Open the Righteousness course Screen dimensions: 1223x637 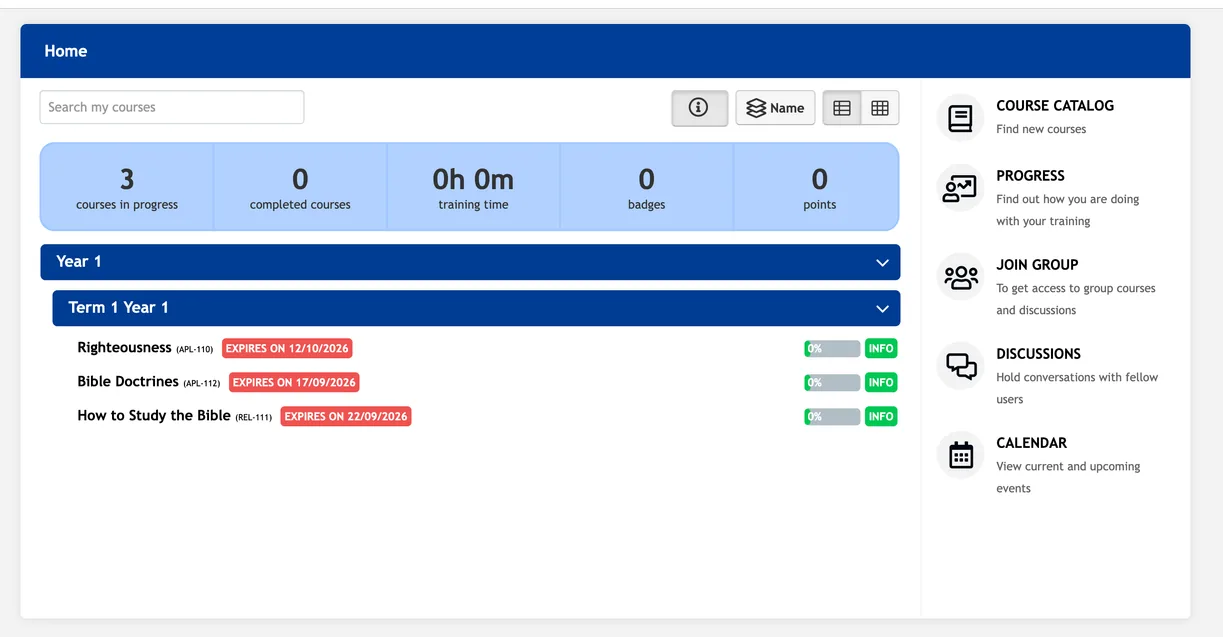pos(125,348)
